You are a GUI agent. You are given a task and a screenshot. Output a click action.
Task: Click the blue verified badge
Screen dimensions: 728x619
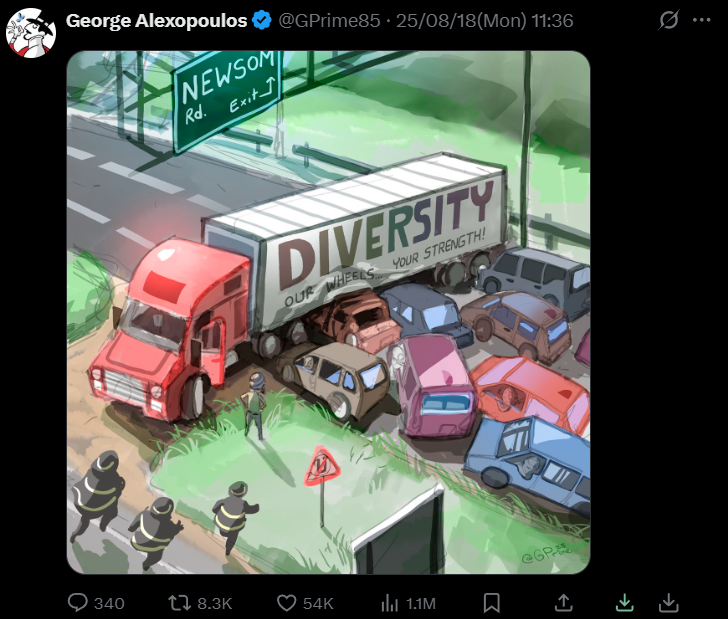pyautogui.click(x=262, y=20)
